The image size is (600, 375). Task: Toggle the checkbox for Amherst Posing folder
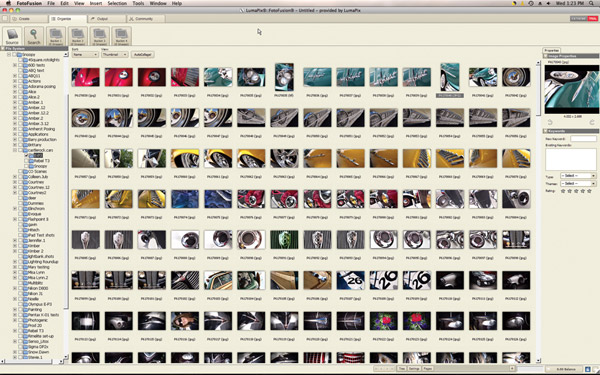[21, 129]
